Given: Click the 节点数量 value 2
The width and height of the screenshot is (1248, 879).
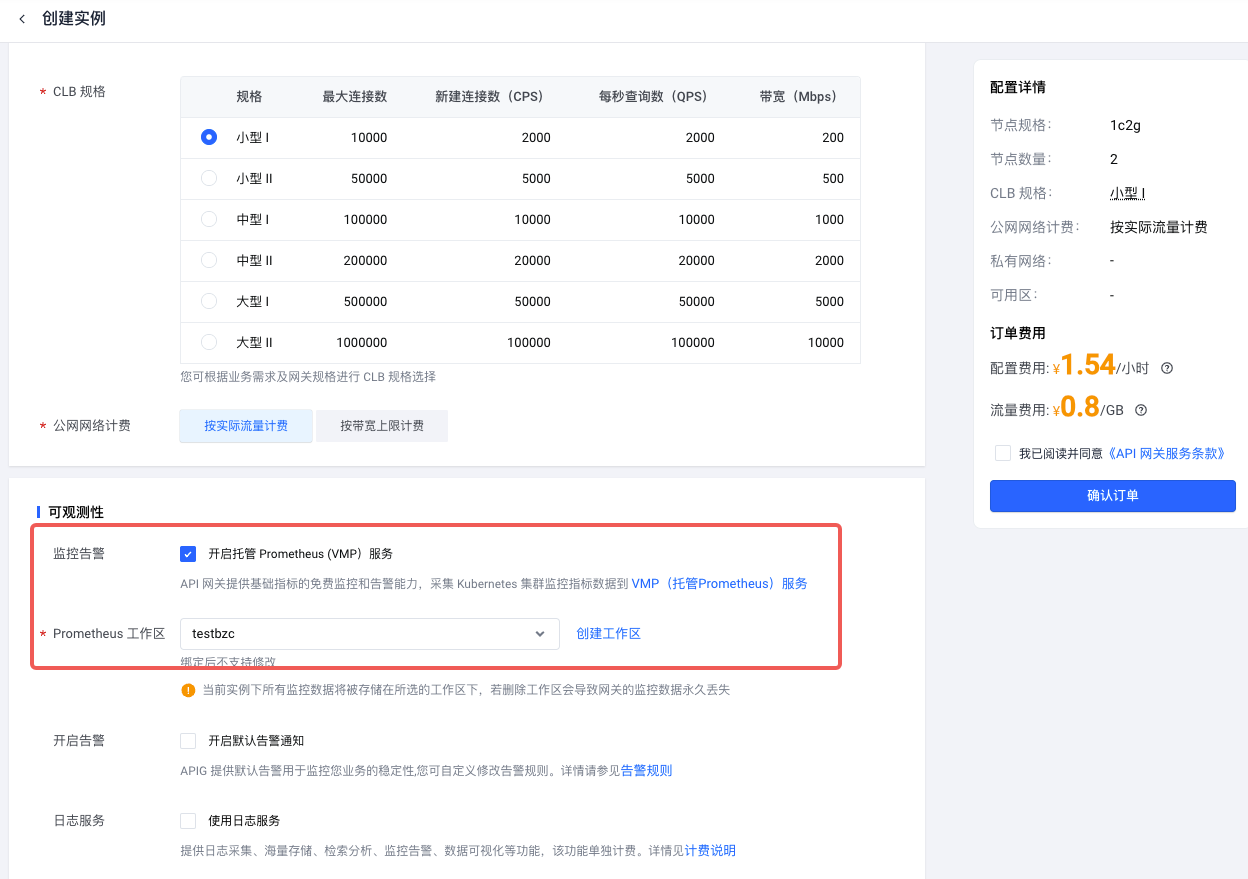Looking at the screenshot, I should 1114,159.
